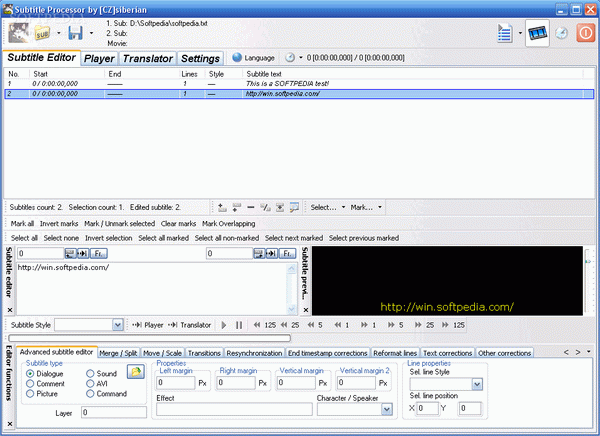This screenshot has height=436, width=600.
Task: Click the split subtitle slash icon
Action: [x=265, y=207]
